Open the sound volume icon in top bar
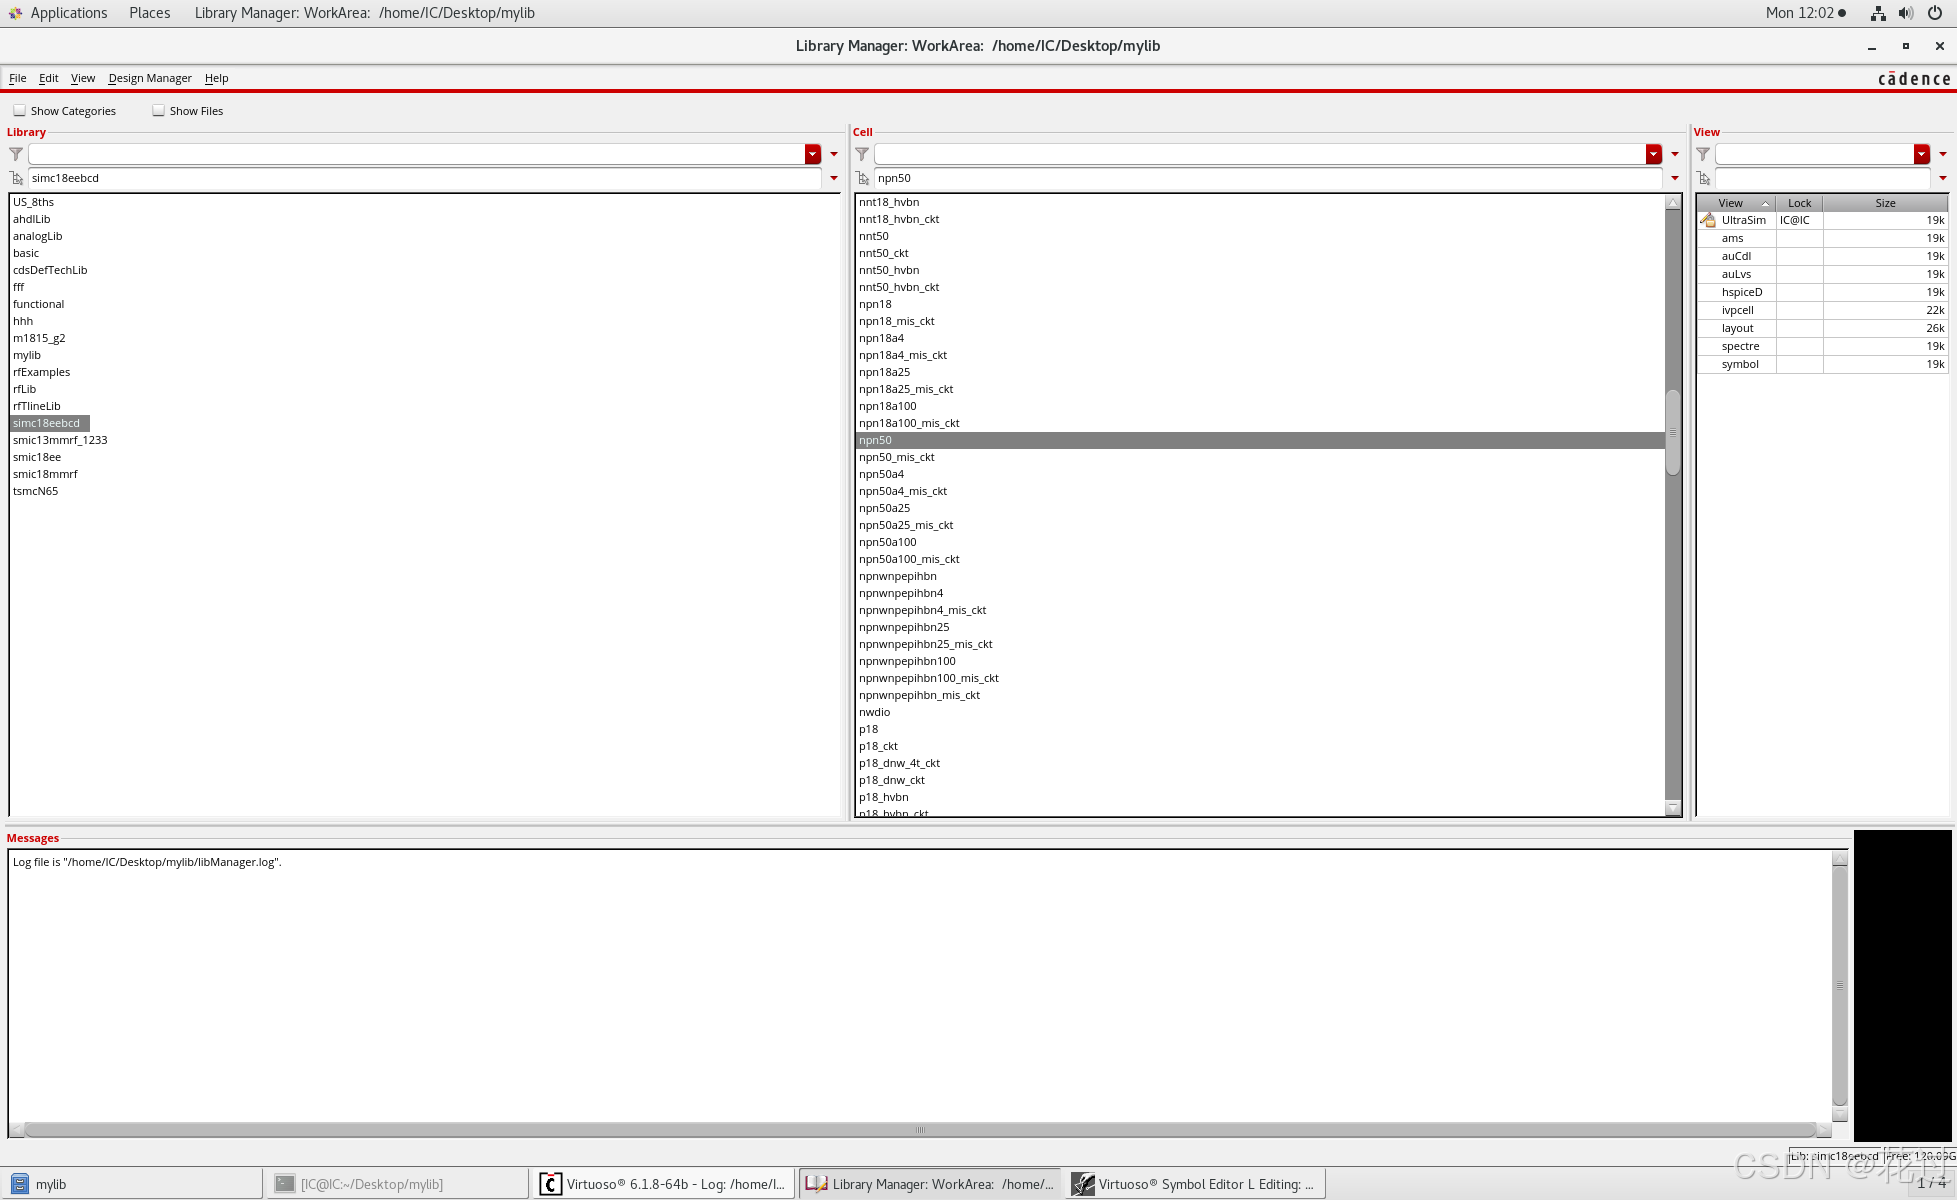This screenshot has height=1200, width=1957. coord(1906,13)
